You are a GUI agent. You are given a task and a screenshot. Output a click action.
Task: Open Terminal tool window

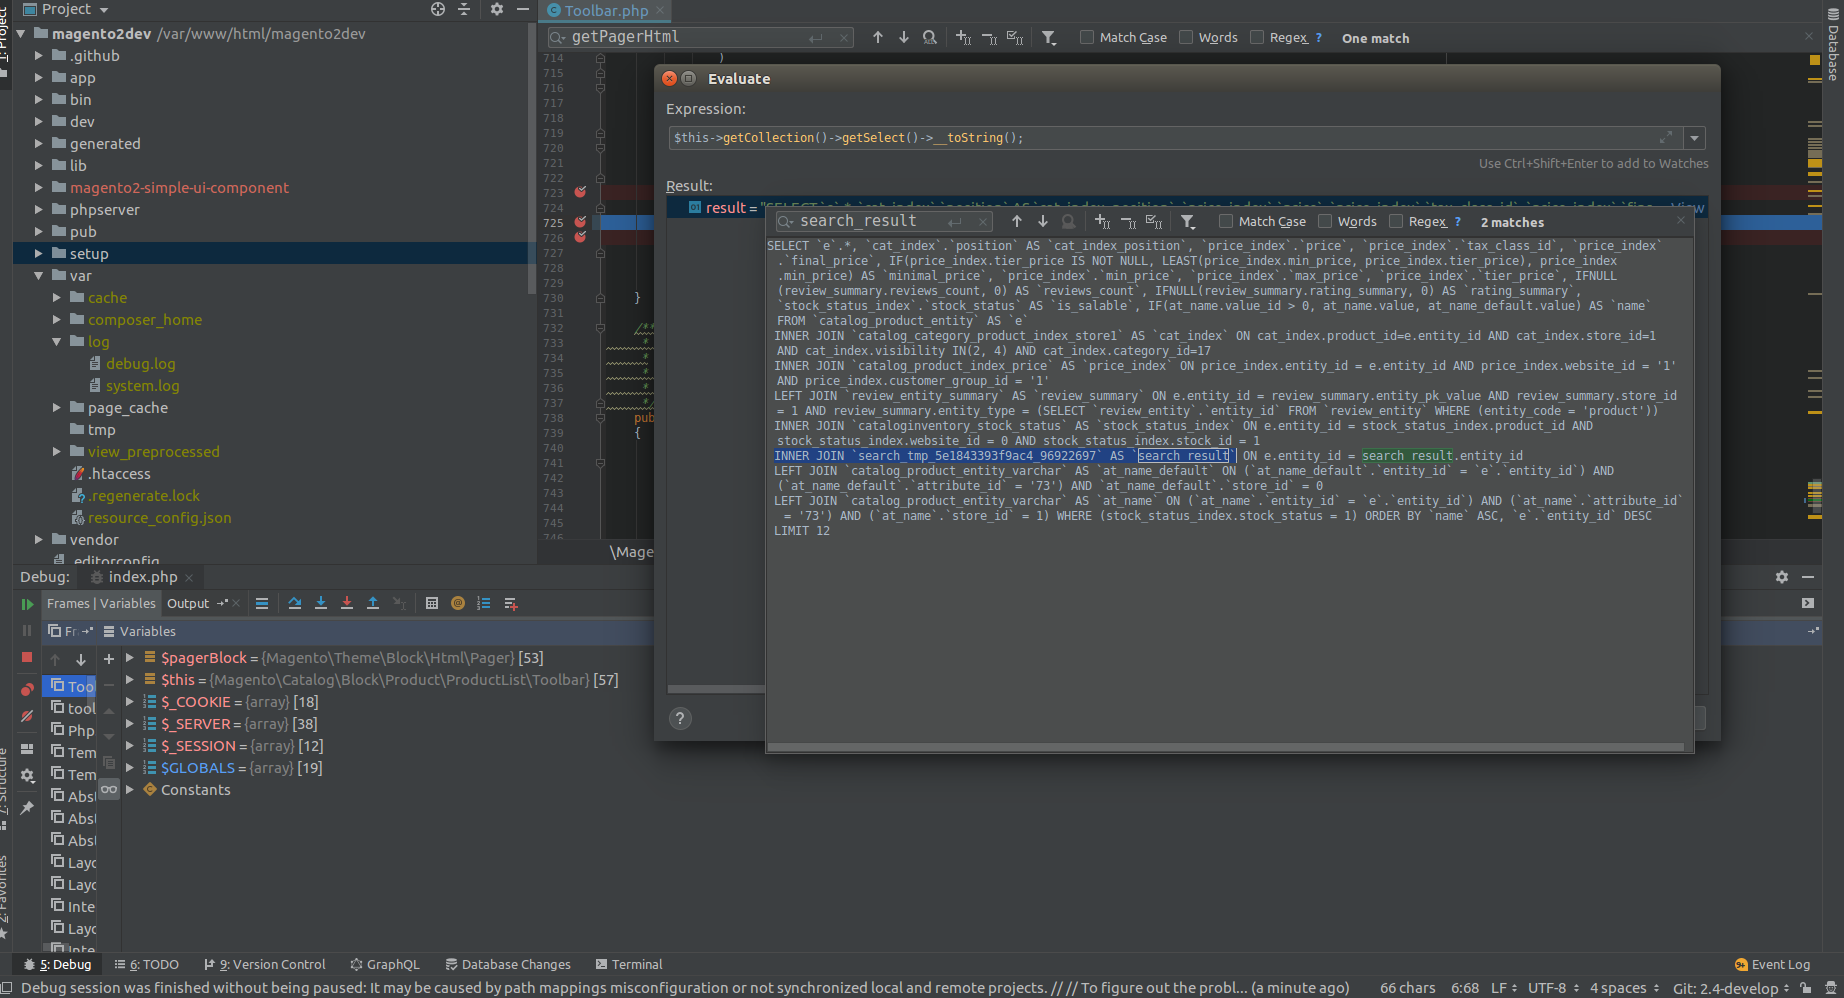(x=629, y=964)
